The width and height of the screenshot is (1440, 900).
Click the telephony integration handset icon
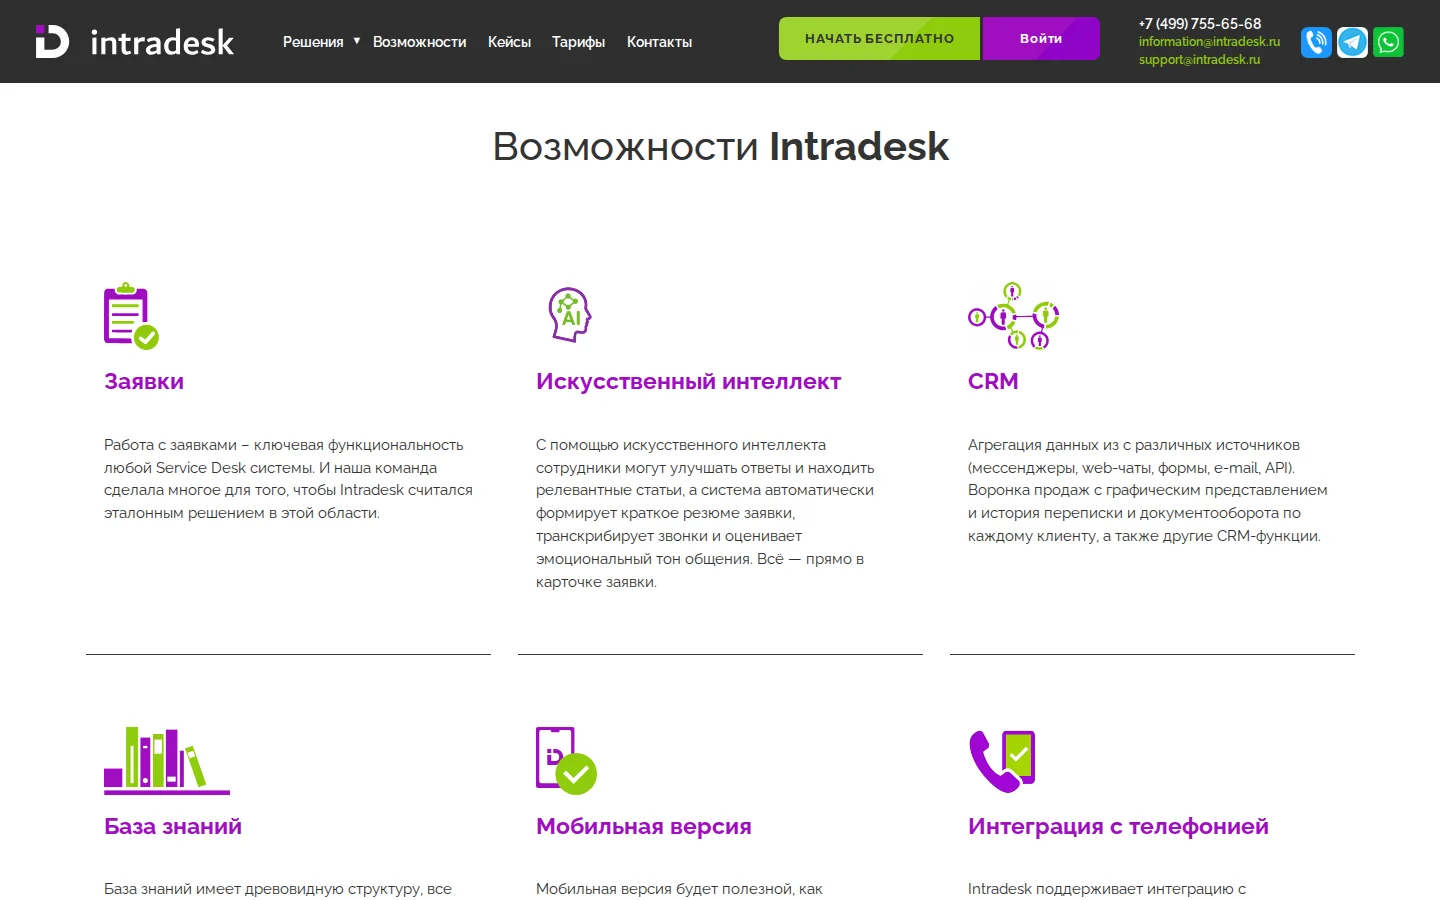tap(1002, 761)
